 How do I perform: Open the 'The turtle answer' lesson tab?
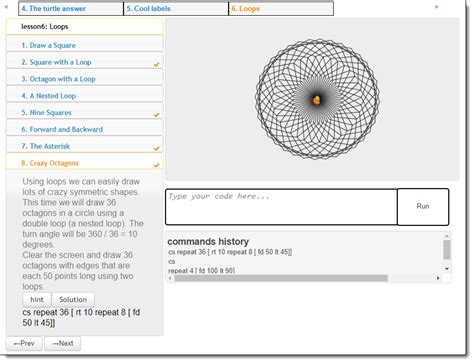pyautogui.click(x=71, y=9)
